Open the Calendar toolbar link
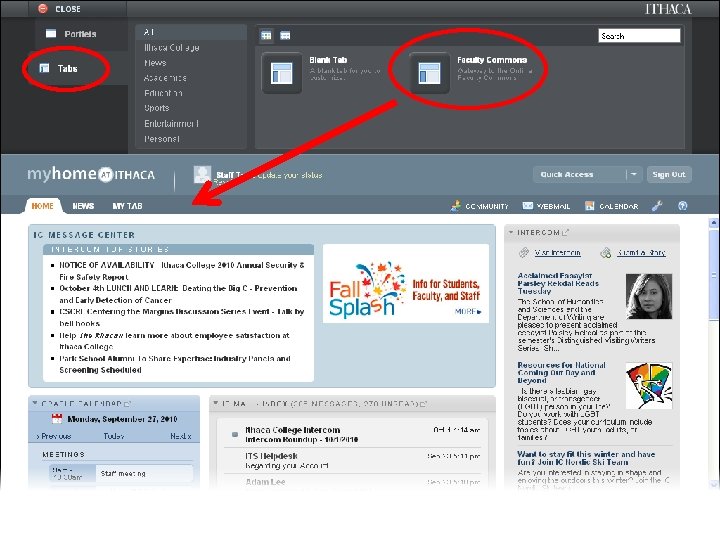The image size is (720, 540). 611,206
